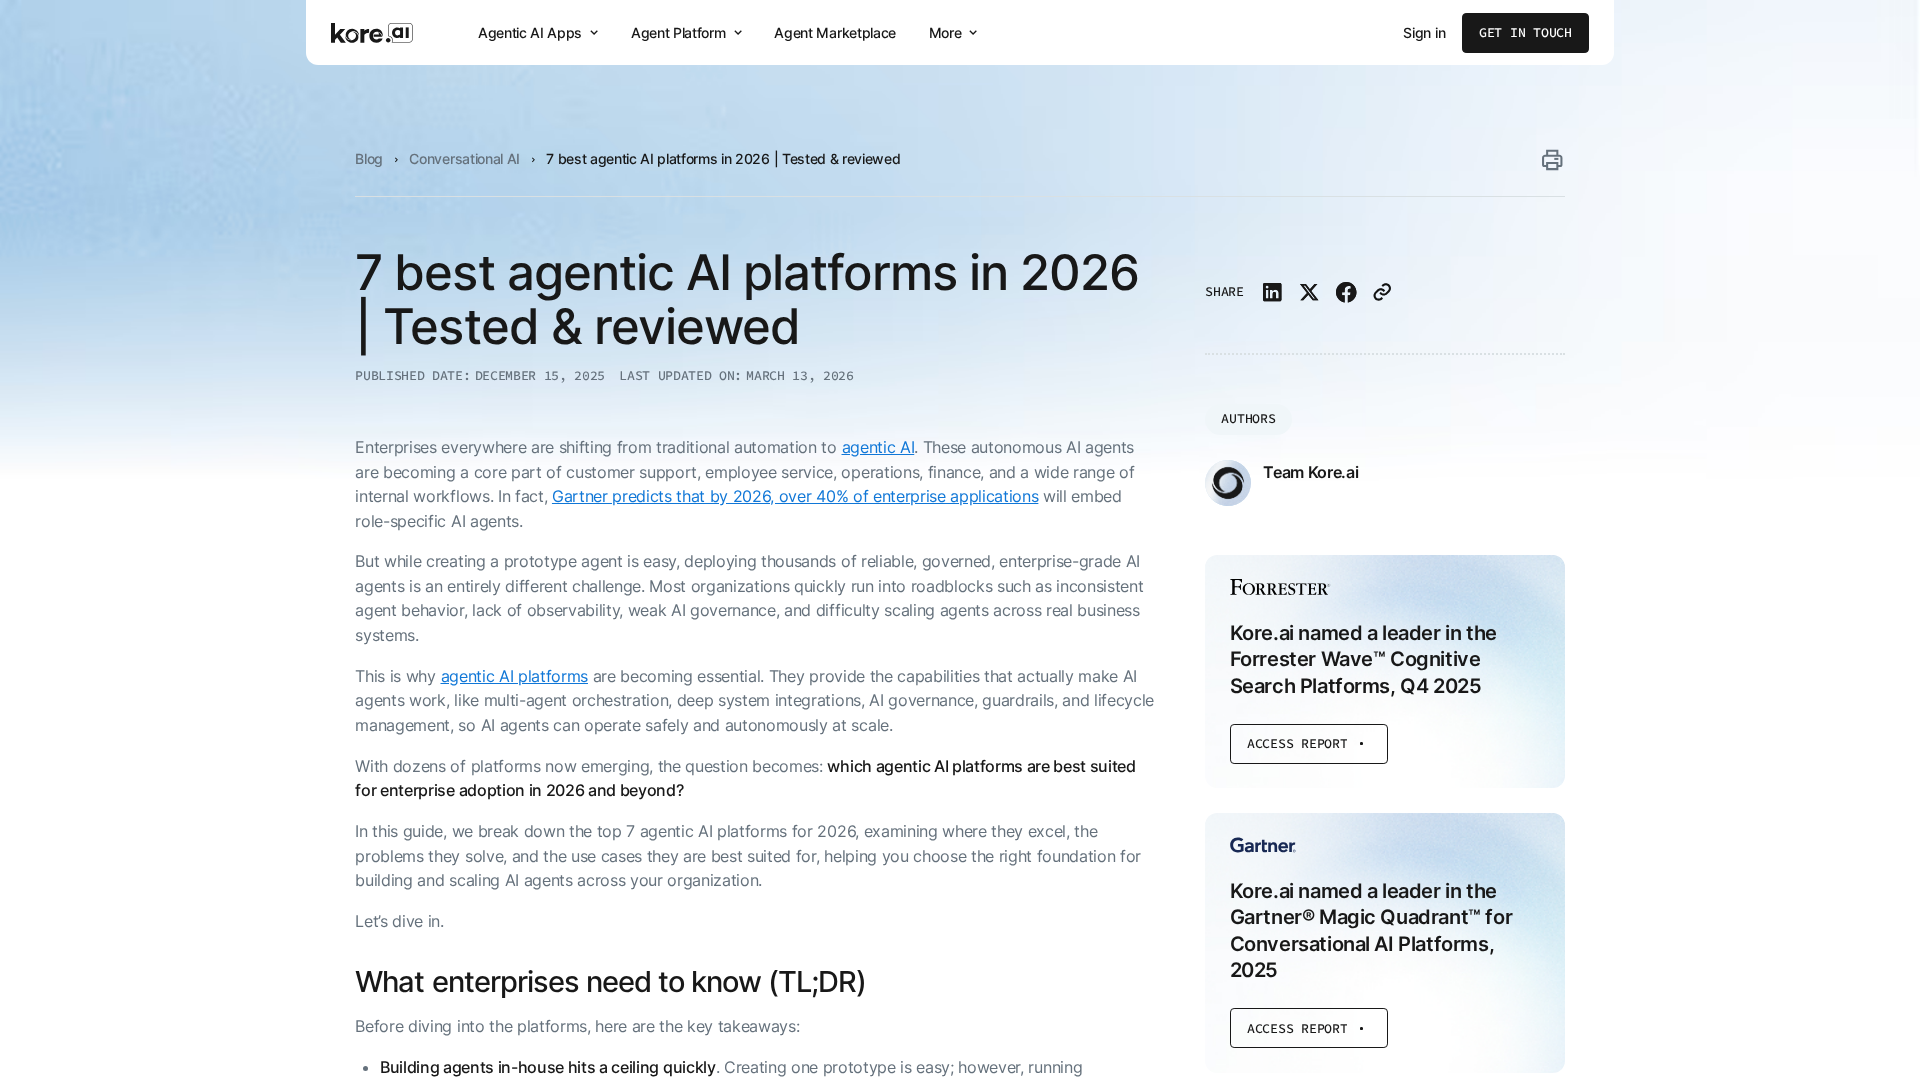
Task: Share article on X (Twitter)
Action: [1308, 292]
